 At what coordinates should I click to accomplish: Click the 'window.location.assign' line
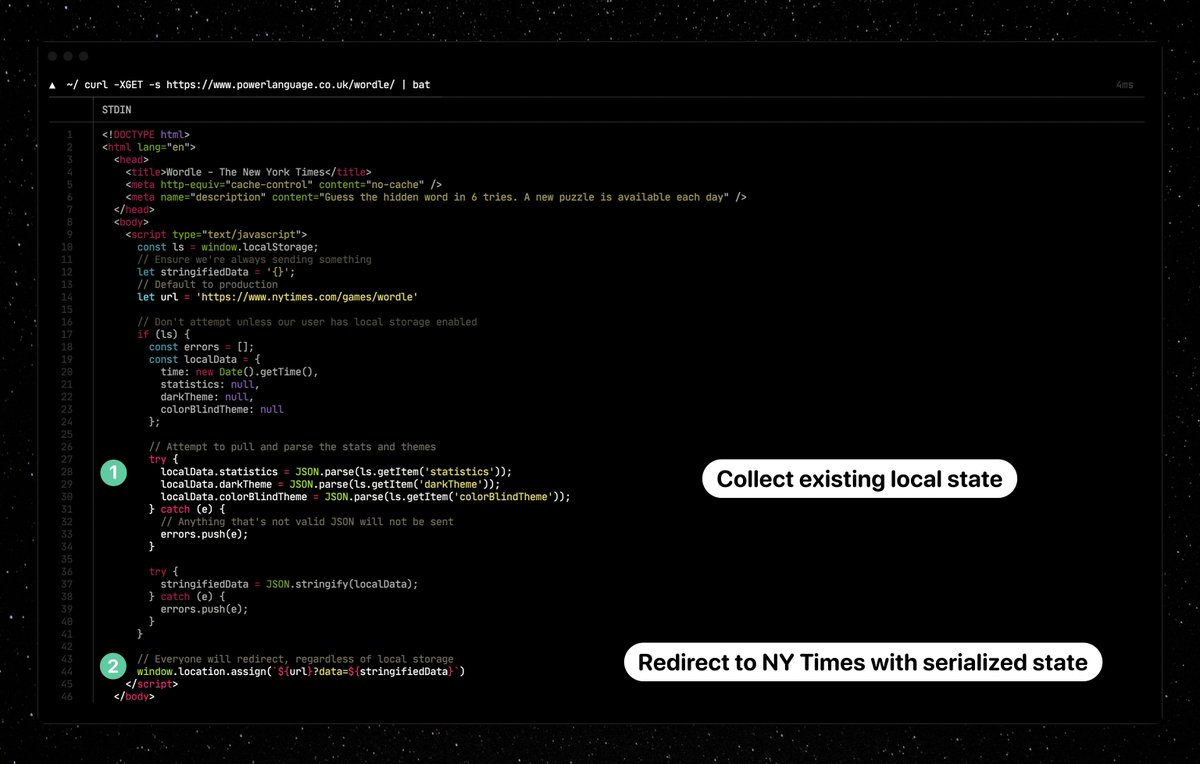301,671
